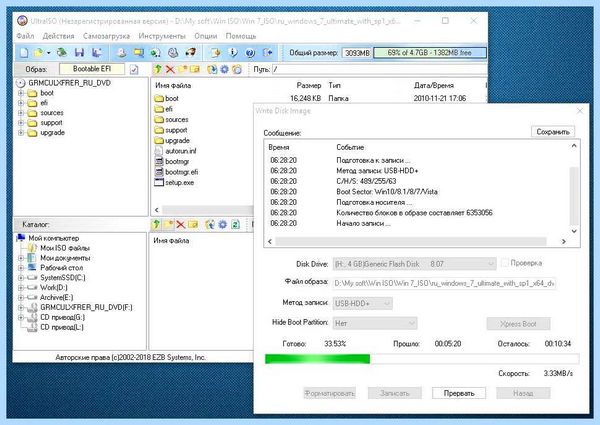Click the blue gear icon in image toolbar

(x=224, y=69)
